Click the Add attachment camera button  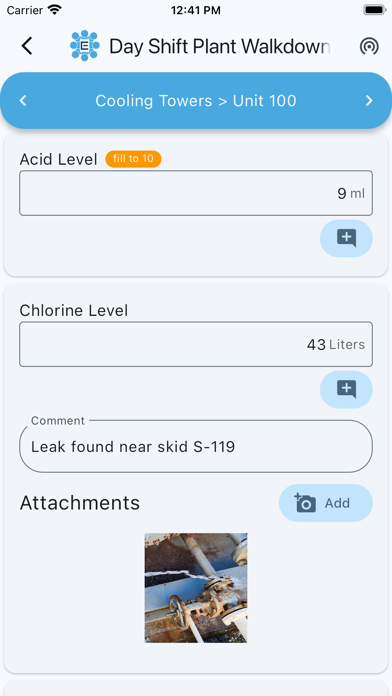coord(326,503)
